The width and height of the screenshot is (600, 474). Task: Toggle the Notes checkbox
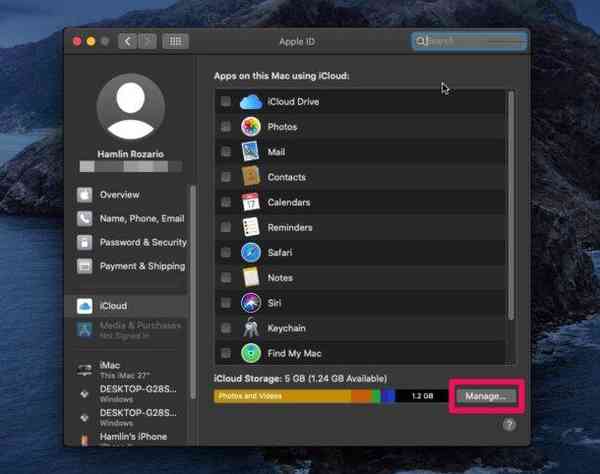[226, 278]
